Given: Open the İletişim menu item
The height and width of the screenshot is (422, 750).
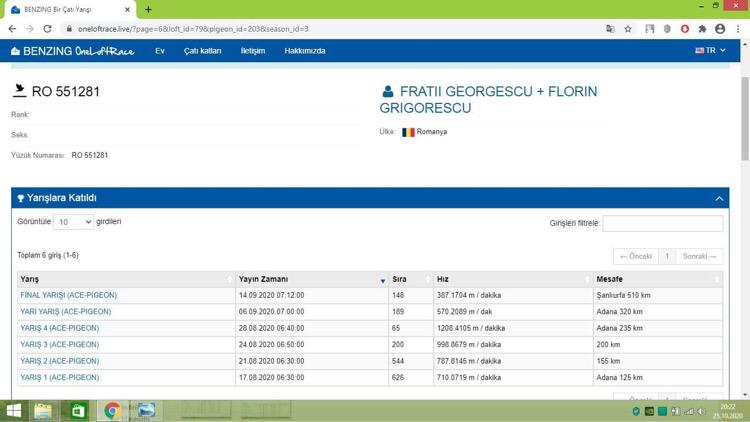Looking at the screenshot, I should click(x=253, y=51).
